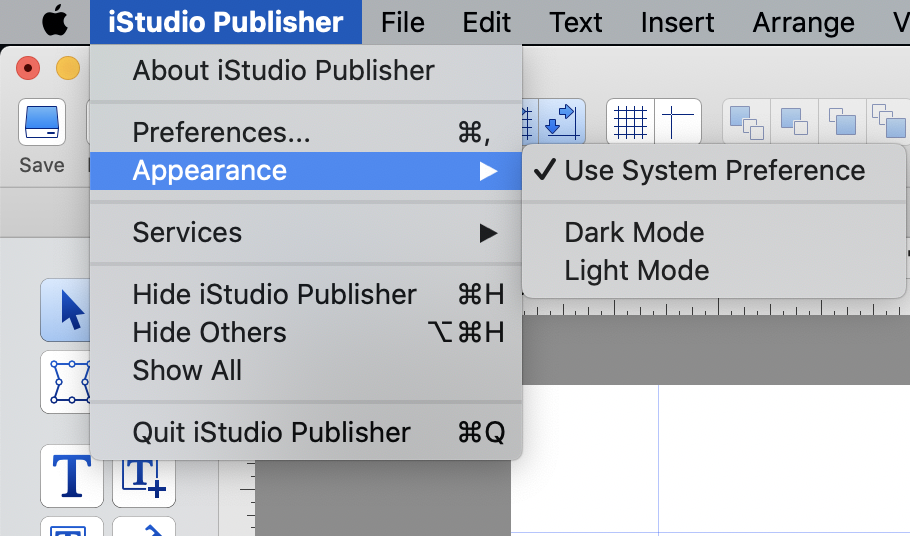Click the white document page canvas
This screenshot has width=910, height=536.
click(710, 459)
